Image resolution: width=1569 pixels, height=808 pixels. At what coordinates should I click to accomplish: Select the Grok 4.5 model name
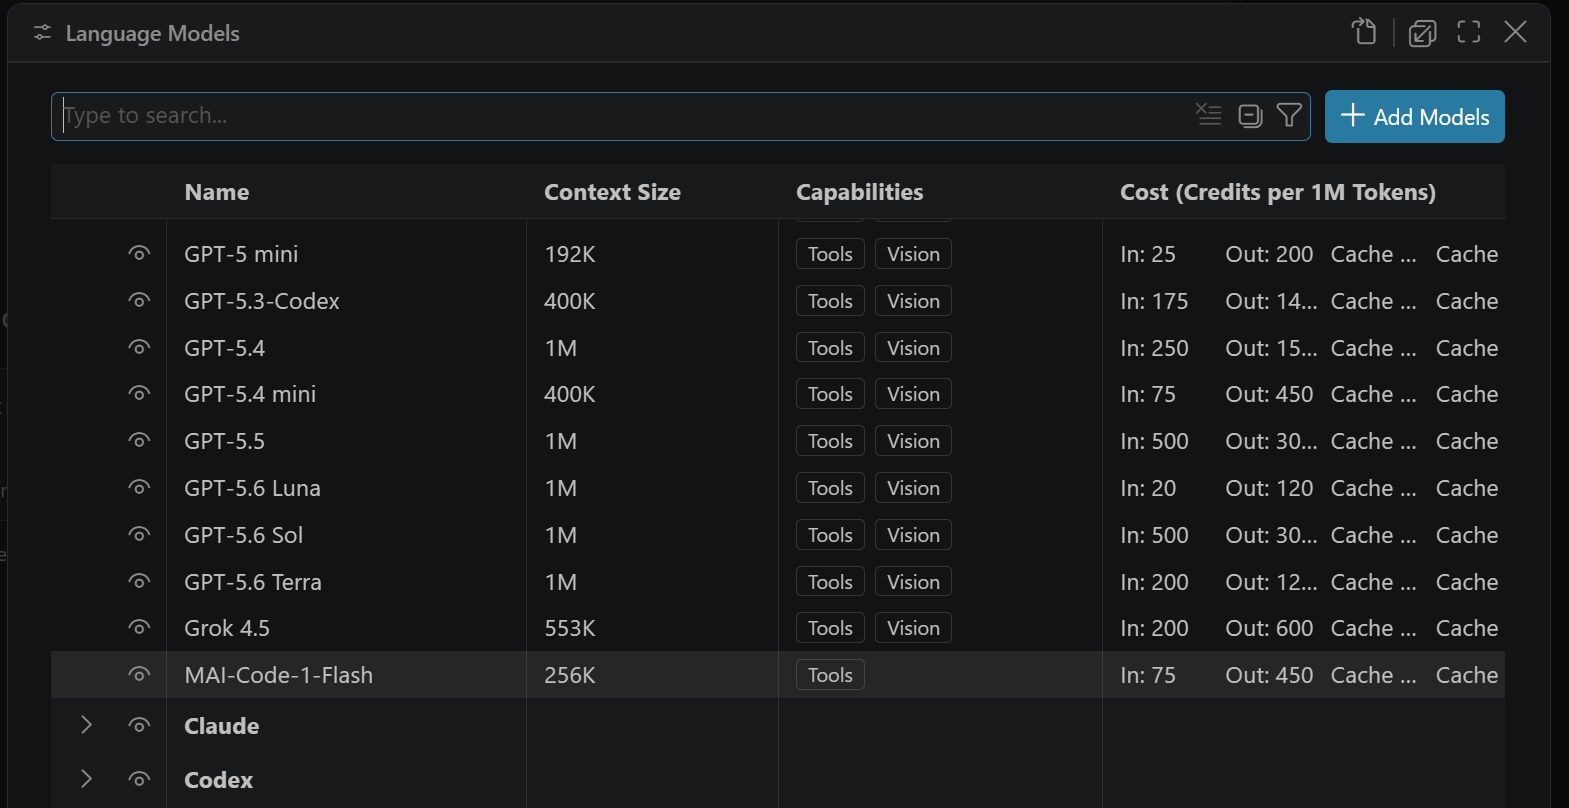227,628
